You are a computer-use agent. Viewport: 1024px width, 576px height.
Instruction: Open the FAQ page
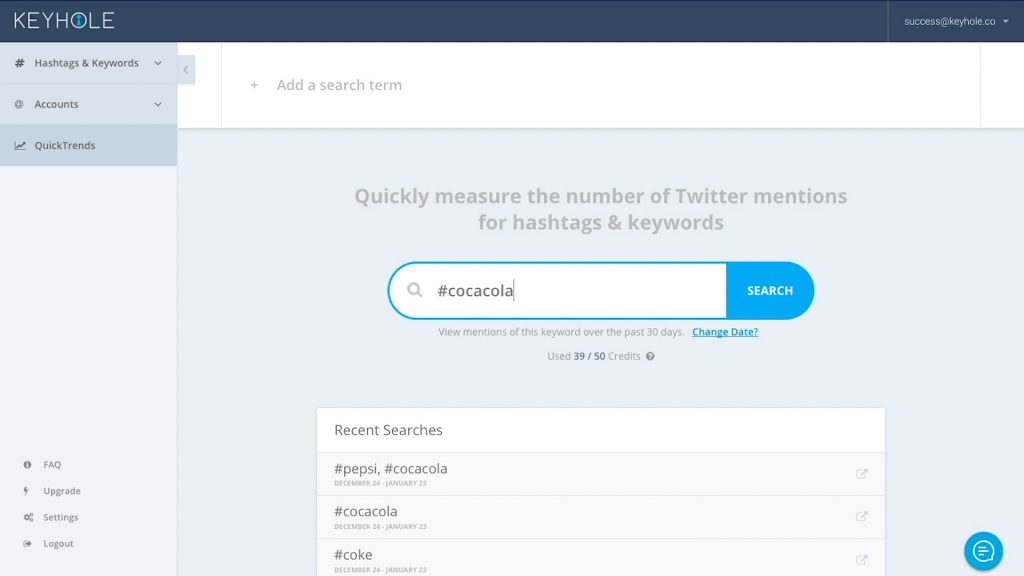(x=52, y=464)
